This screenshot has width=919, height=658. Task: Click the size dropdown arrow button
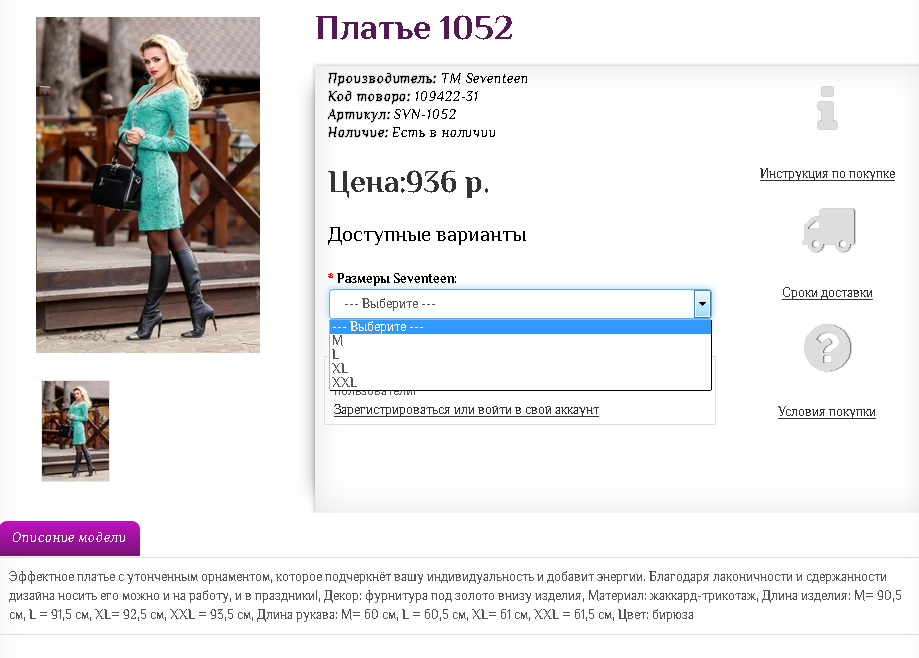pyautogui.click(x=702, y=304)
